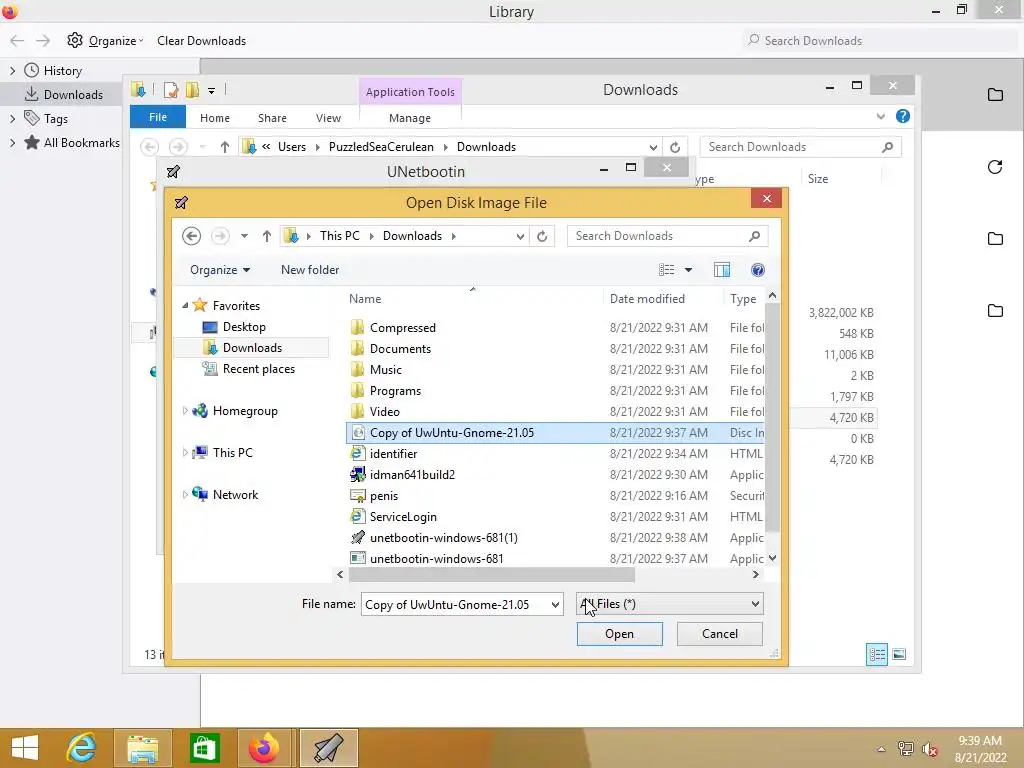Image resolution: width=1024 pixels, height=768 pixels.
Task: Go up one folder level in Open dialog
Action: (266, 236)
